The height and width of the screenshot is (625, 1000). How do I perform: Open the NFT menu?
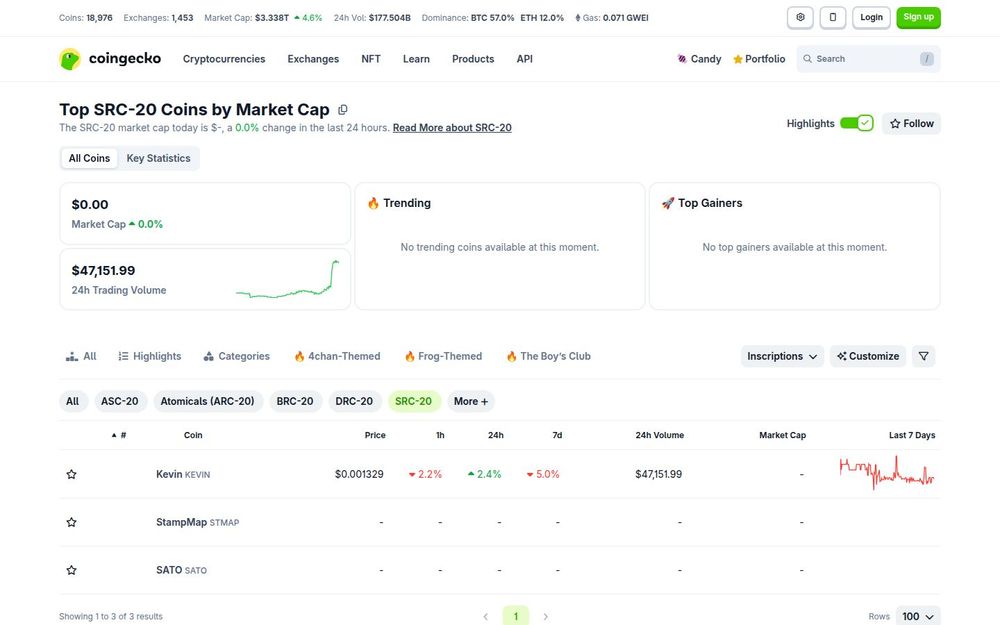[x=371, y=59]
